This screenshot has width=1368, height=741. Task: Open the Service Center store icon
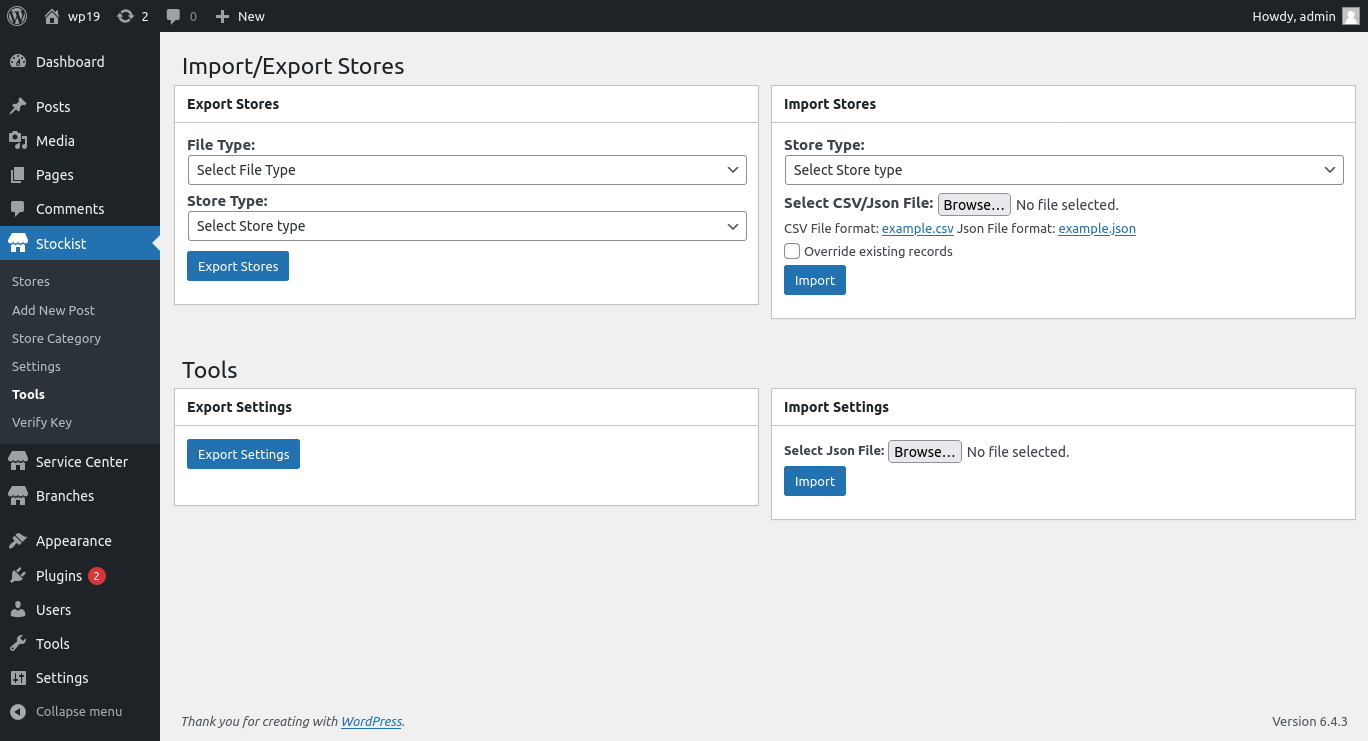click(18, 462)
